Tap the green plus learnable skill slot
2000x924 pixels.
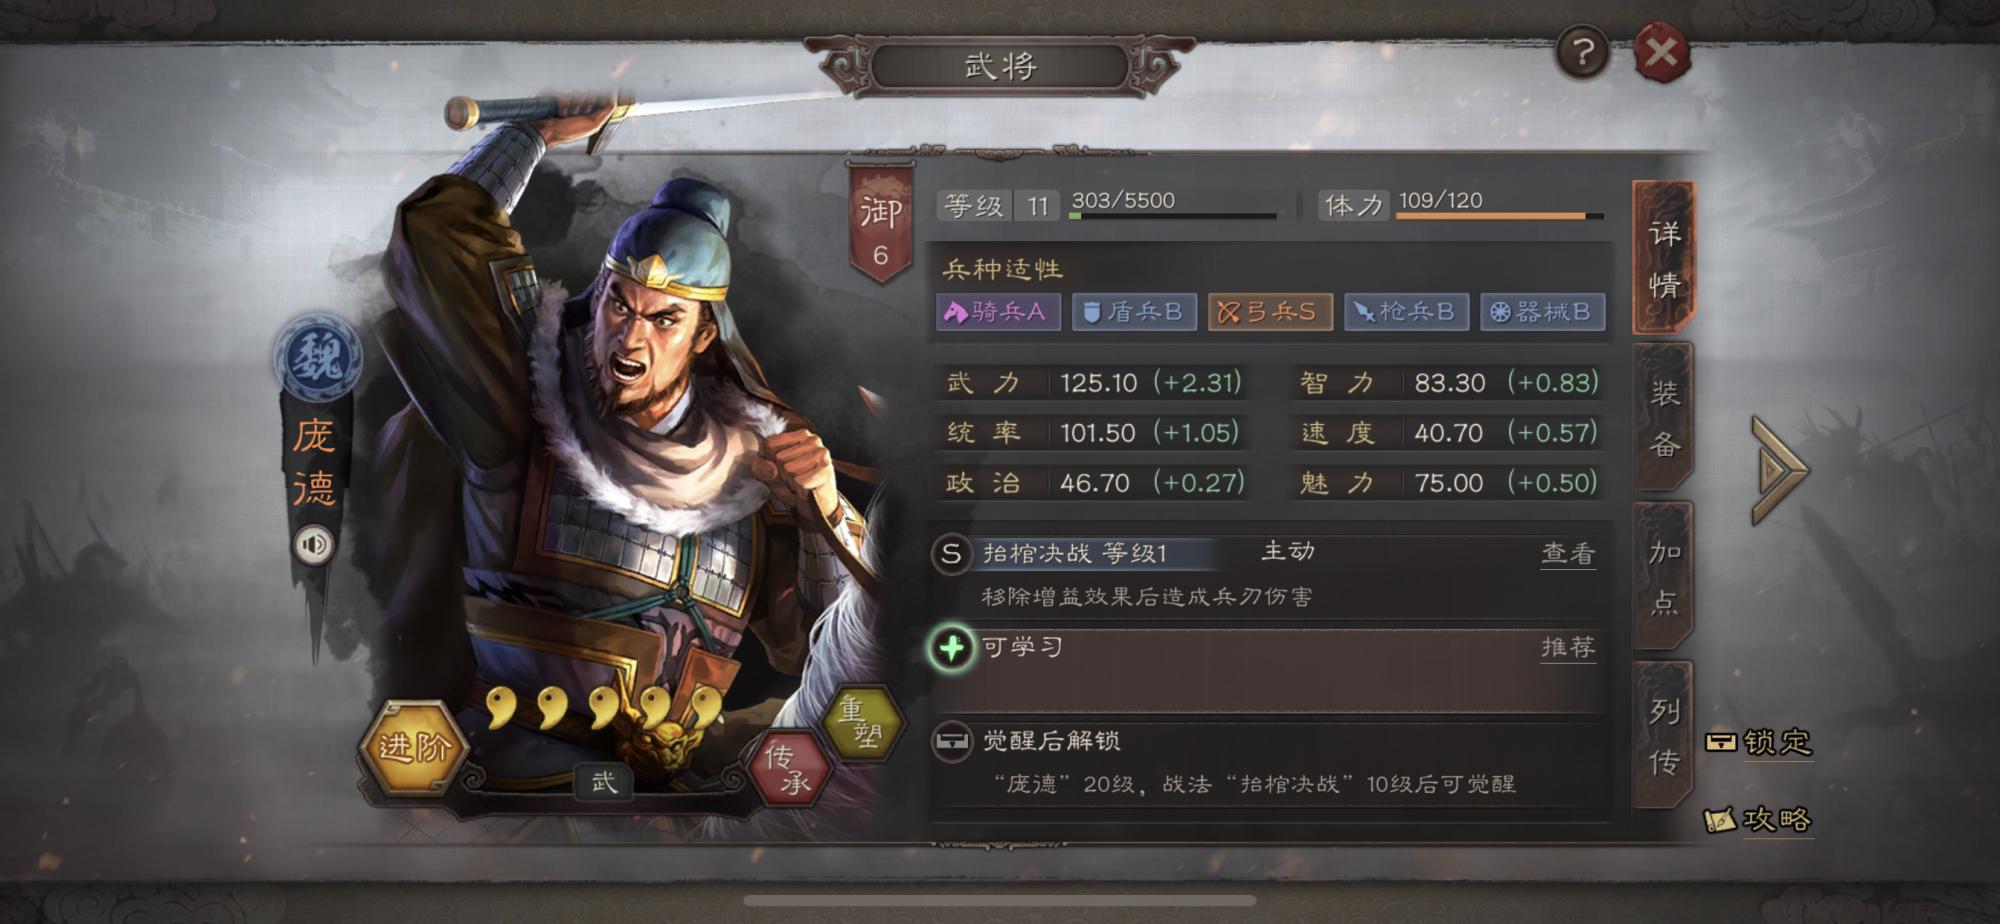(x=951, y=648)
